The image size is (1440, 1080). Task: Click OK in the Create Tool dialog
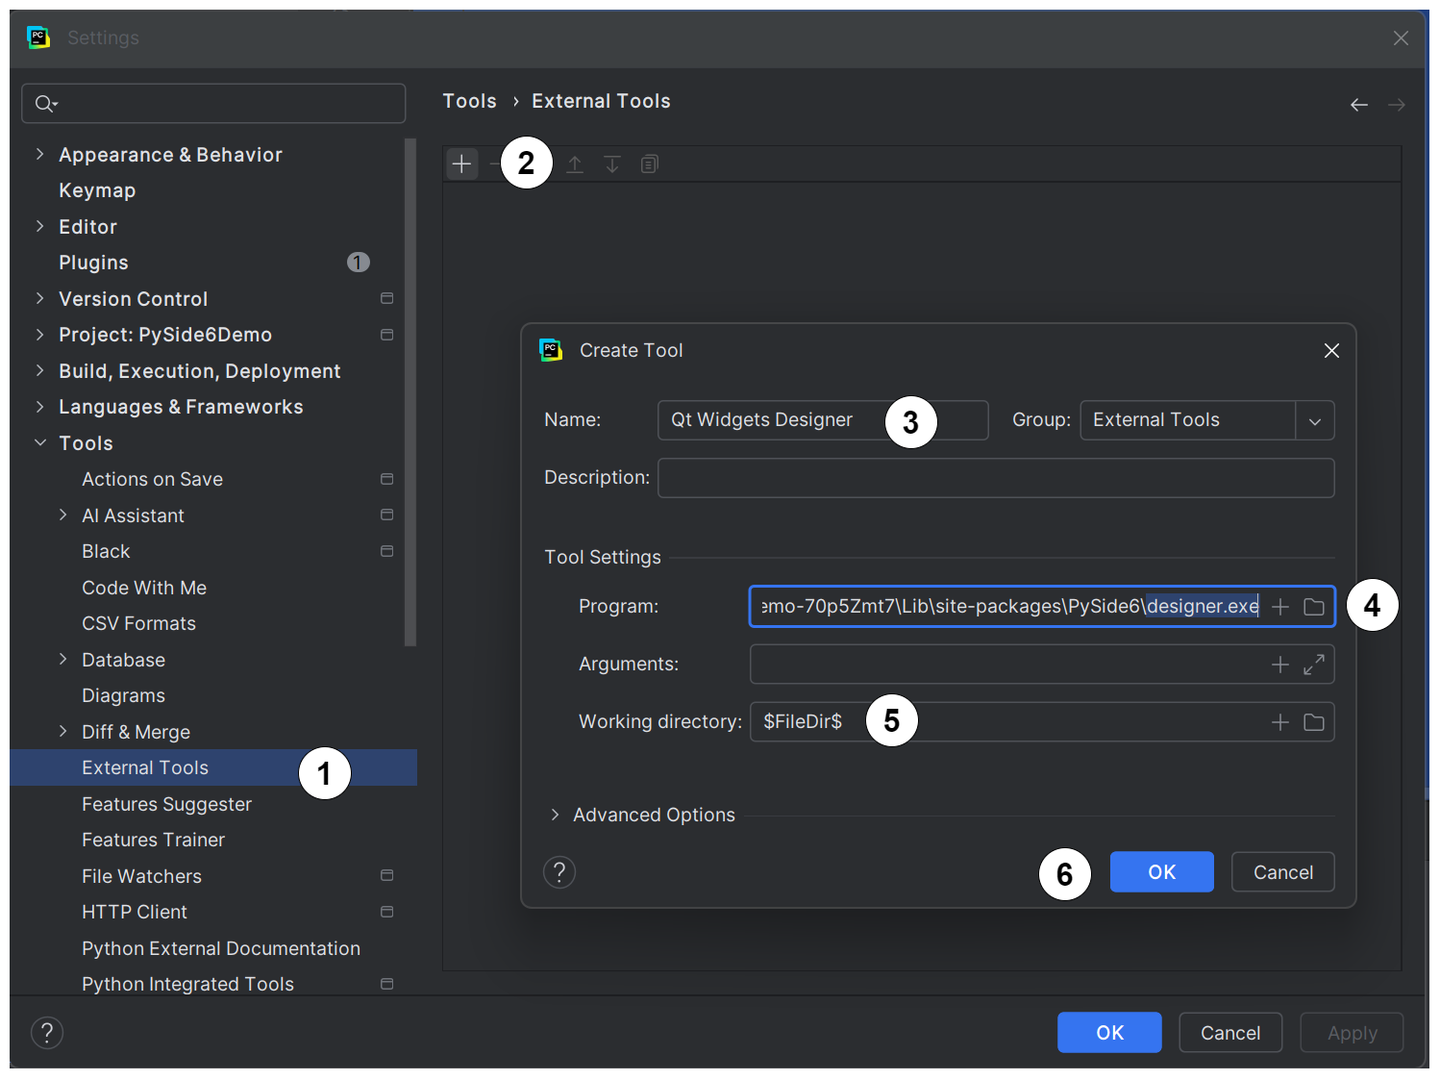pos(1161,871)
